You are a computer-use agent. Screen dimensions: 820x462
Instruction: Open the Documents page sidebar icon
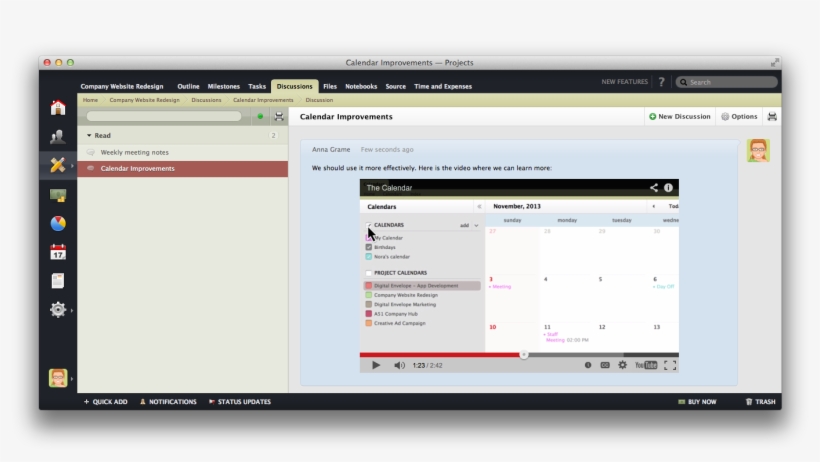tap(58, 281)
